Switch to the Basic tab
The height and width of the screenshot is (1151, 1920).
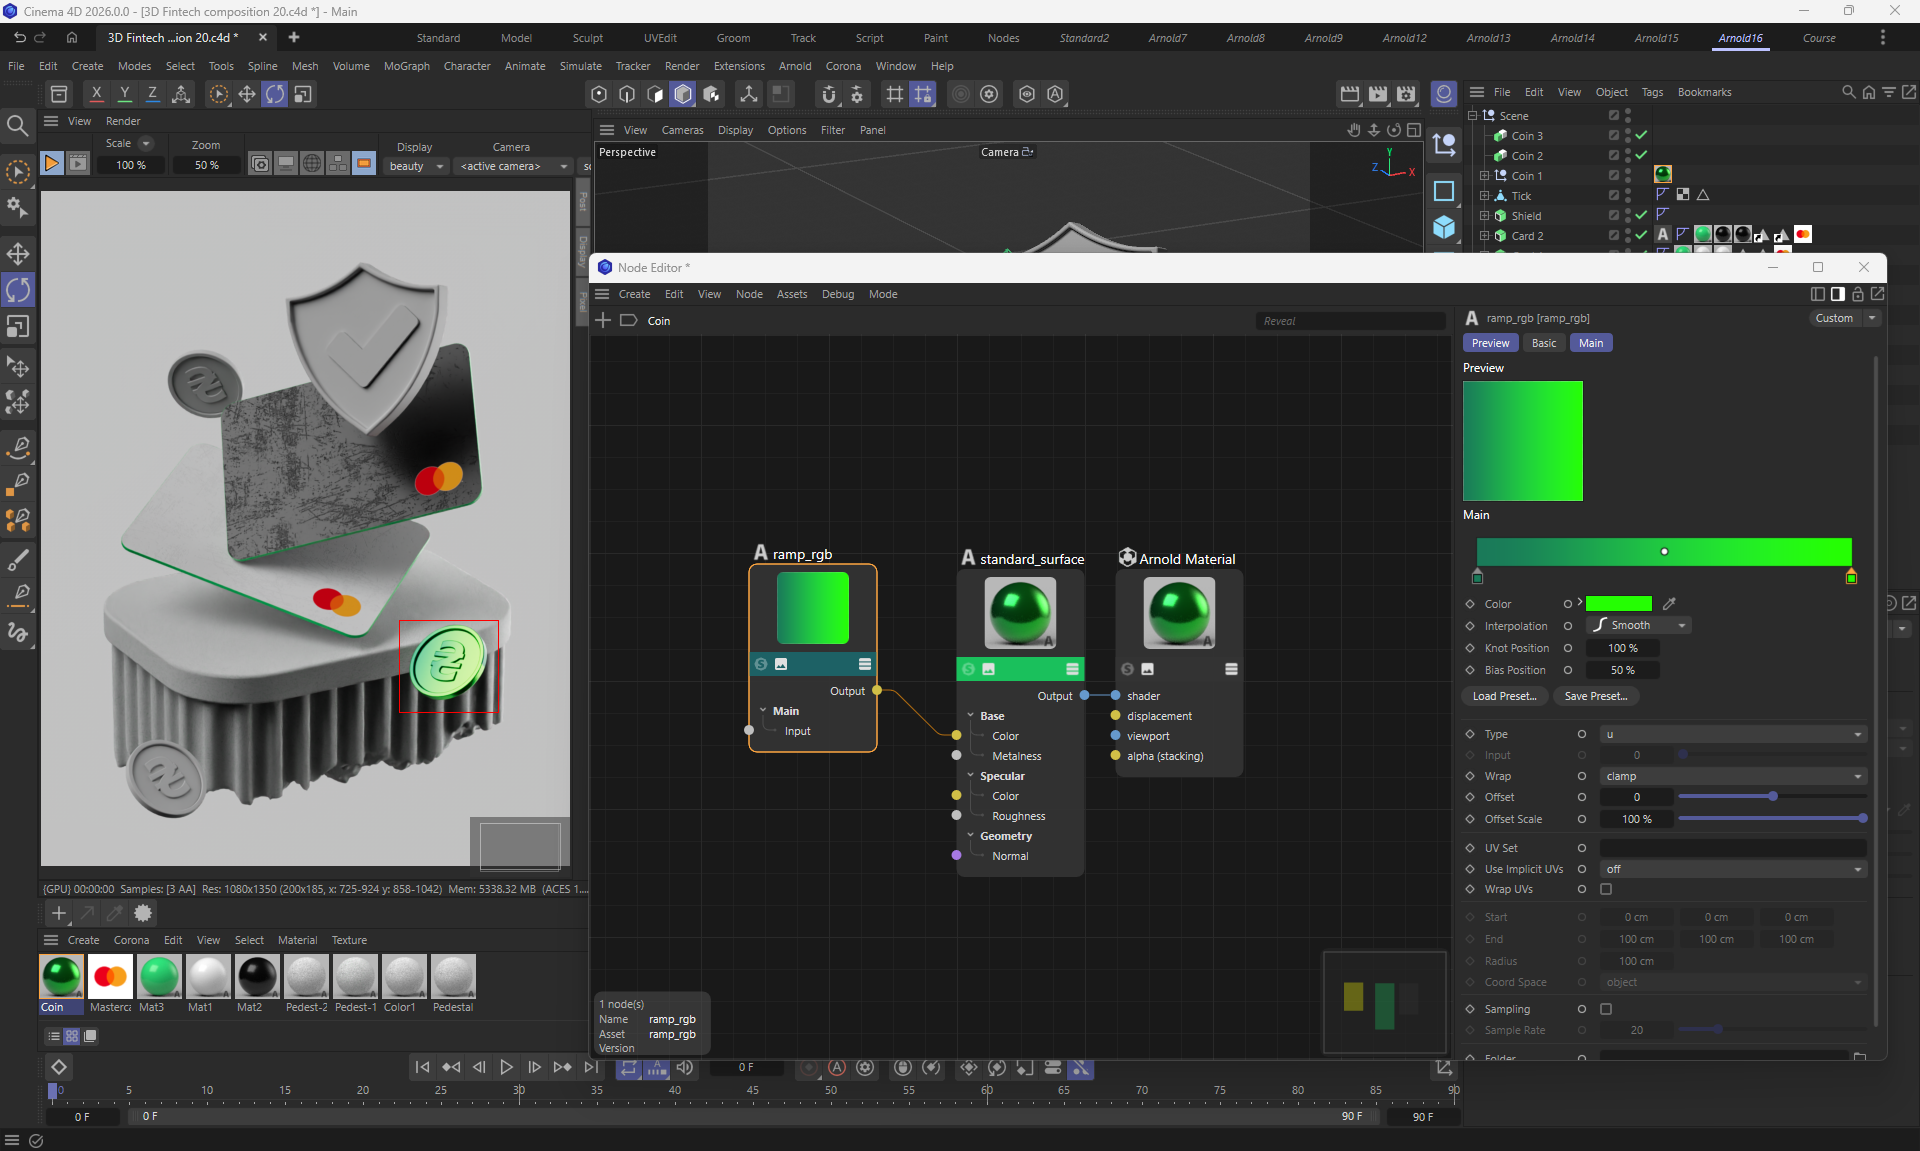(1543, 343)
